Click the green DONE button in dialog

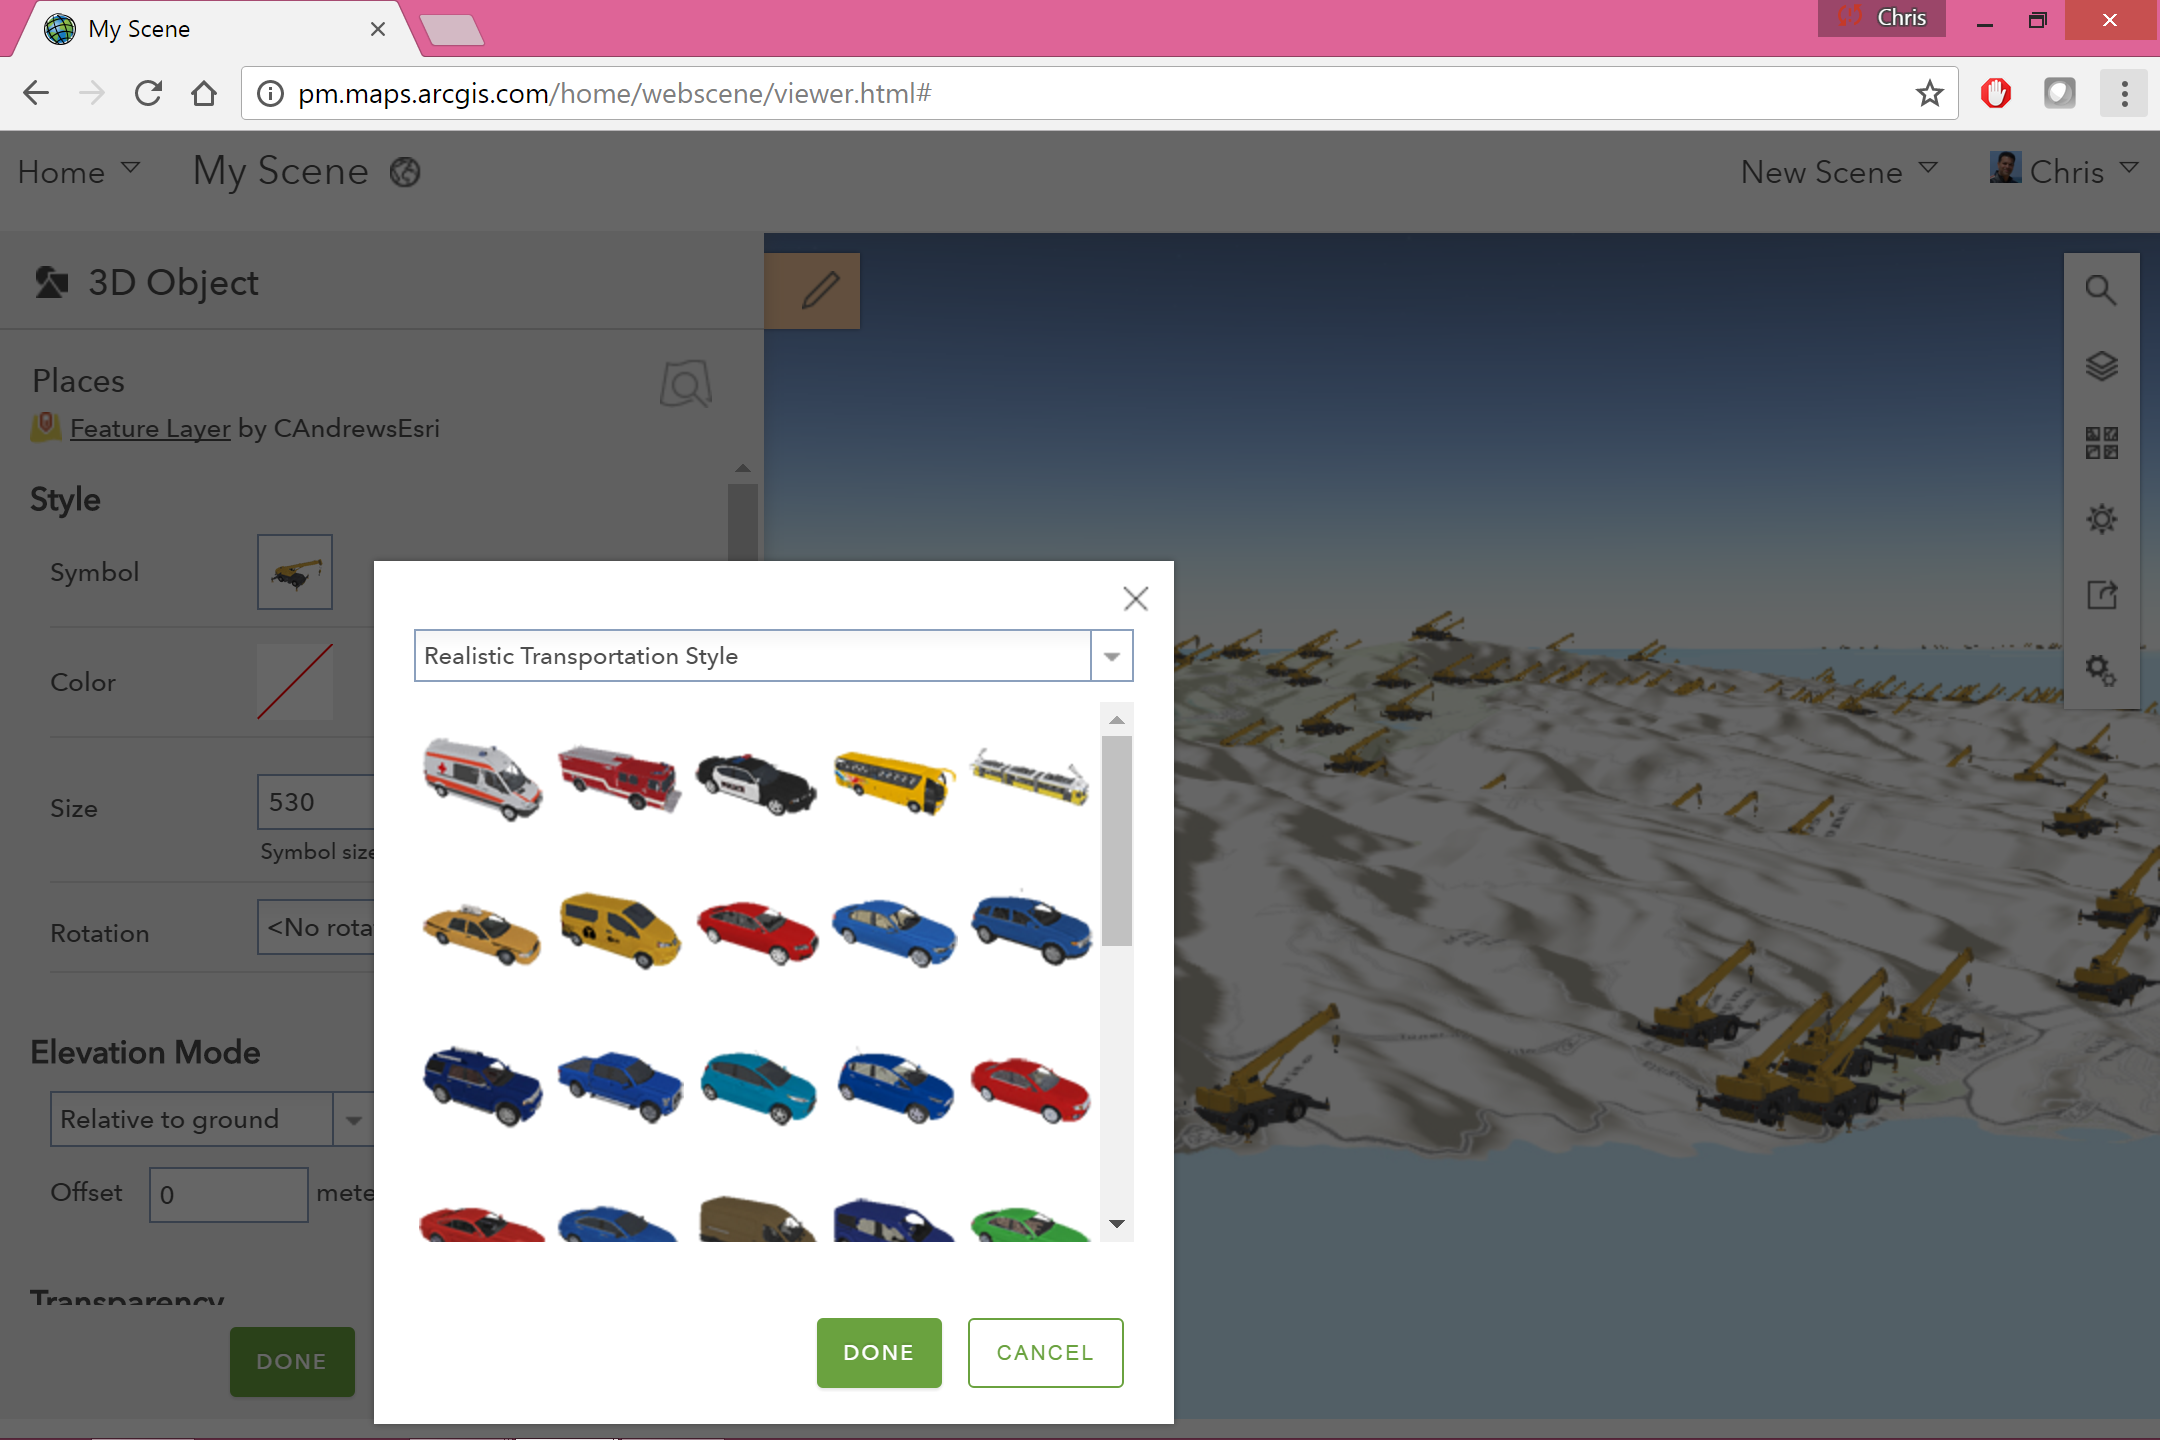[x=878, y=1352]
